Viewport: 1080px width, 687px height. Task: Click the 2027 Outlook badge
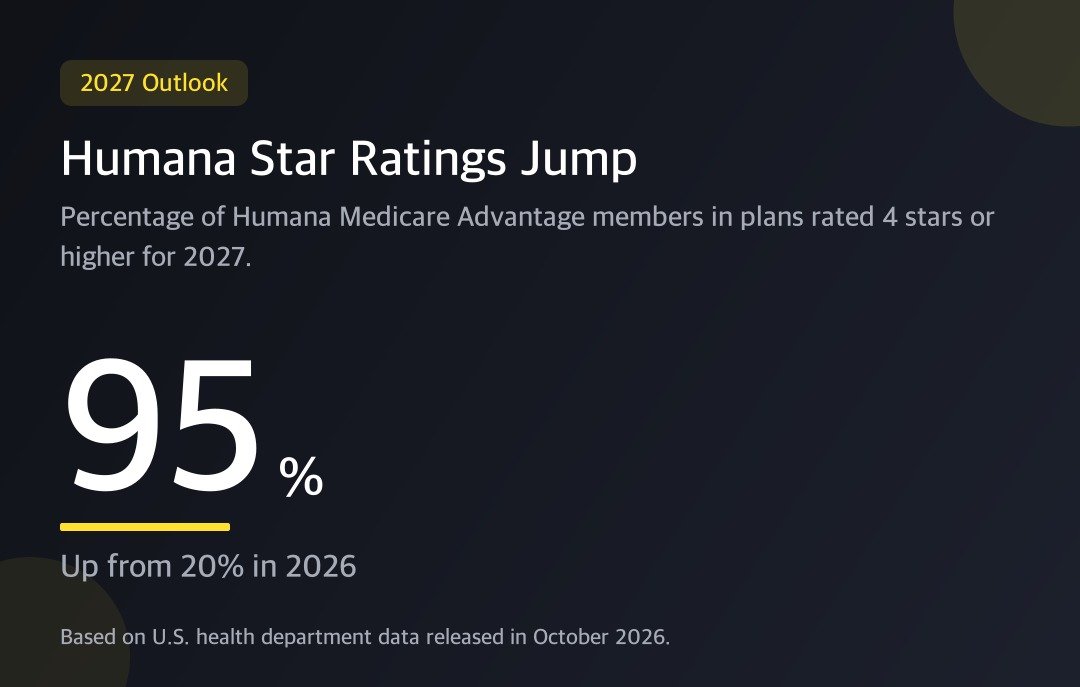point(154,83)
